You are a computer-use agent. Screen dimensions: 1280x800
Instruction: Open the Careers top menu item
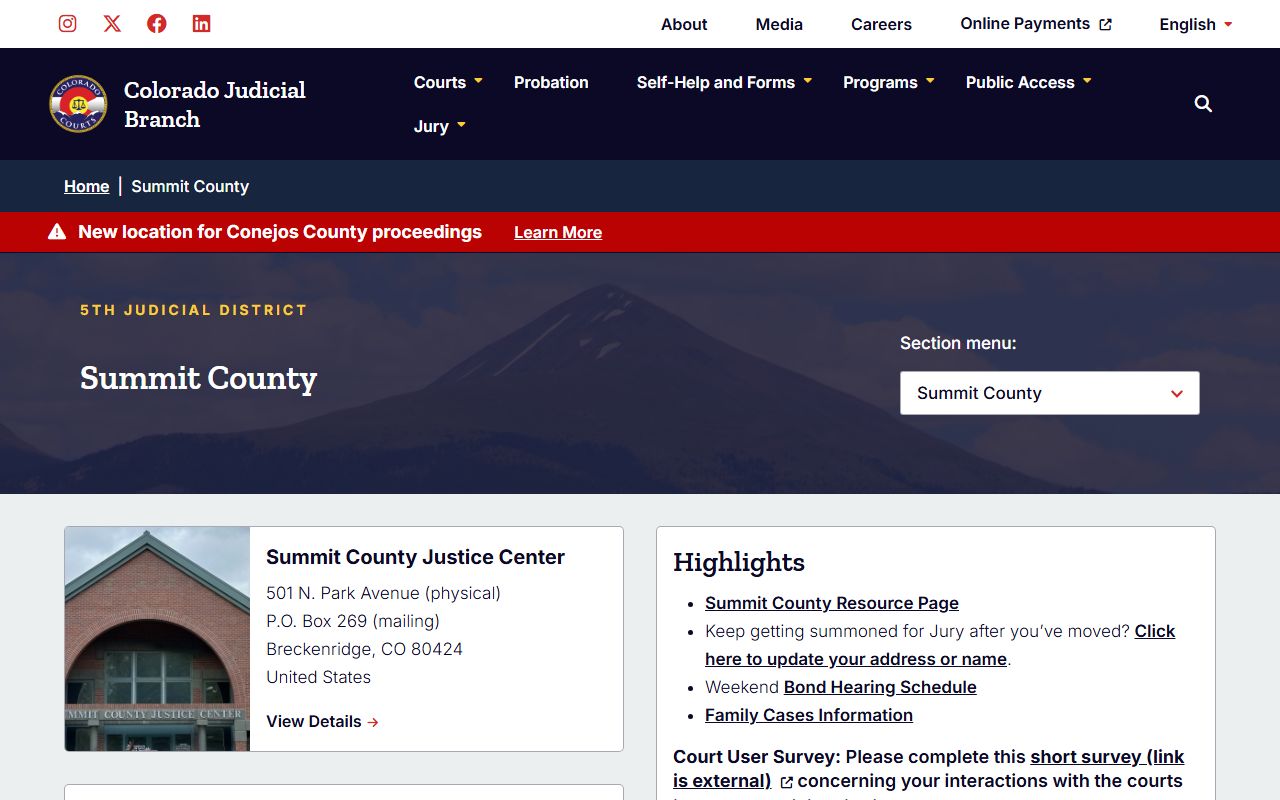tap(881, 24)
